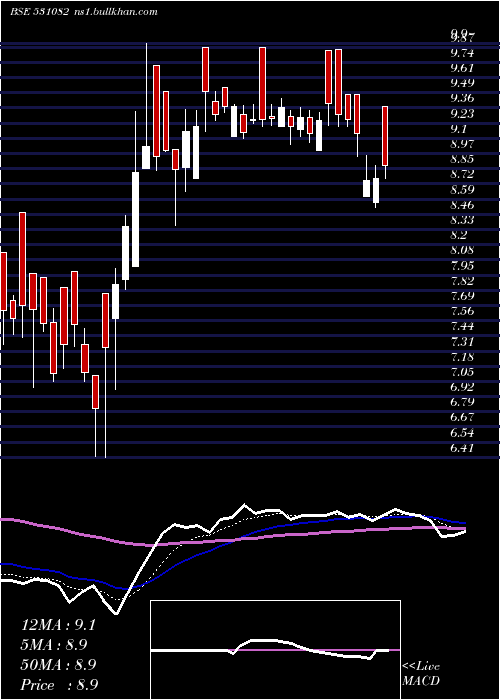500x700 pixels.
Task: Click the 9.1 price axis label
Action: pyautogui.click(x=459, y=129)
